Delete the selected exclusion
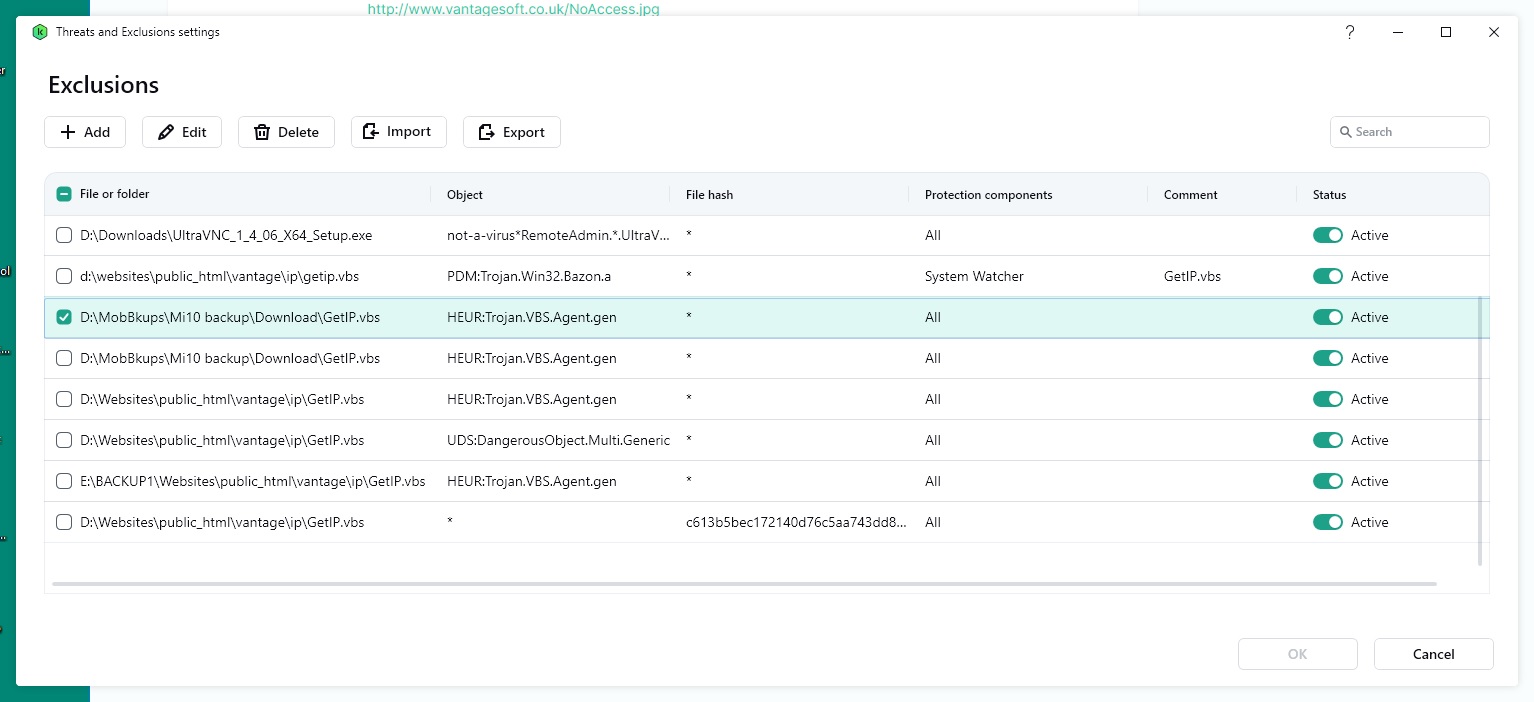The image size is (1534, 702). (286, 132)
